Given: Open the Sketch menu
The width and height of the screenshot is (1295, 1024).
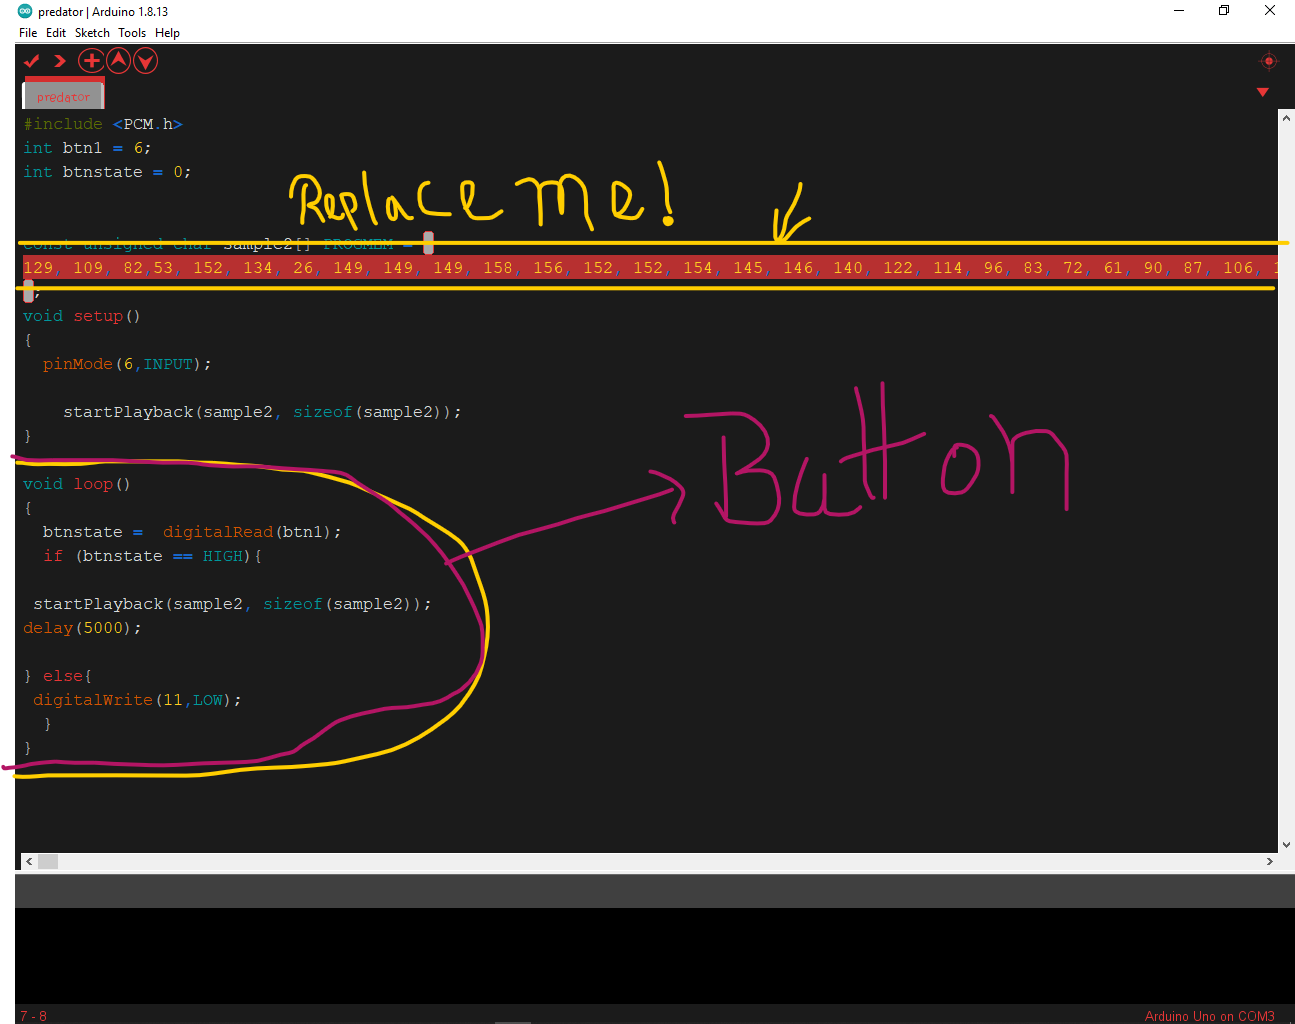Looking at the screenshot, I should [x=92, y=33].
